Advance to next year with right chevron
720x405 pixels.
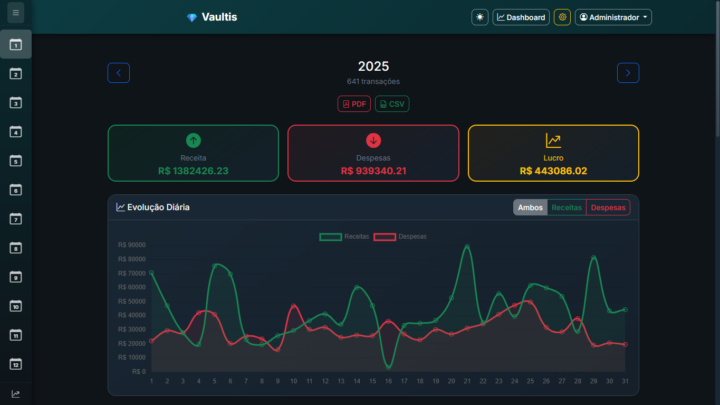628,72
